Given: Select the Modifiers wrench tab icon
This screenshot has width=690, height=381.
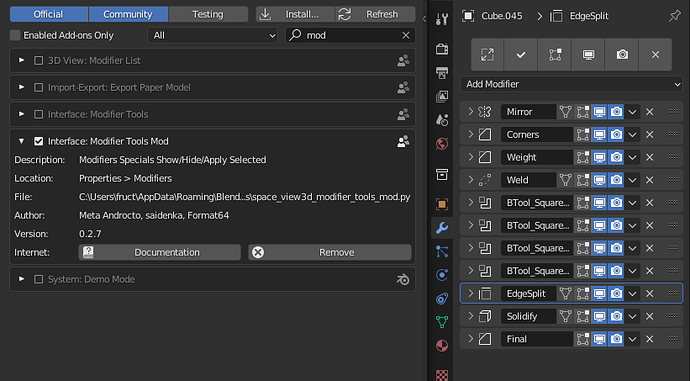Looking at the screenshot, I should point(442,227).
